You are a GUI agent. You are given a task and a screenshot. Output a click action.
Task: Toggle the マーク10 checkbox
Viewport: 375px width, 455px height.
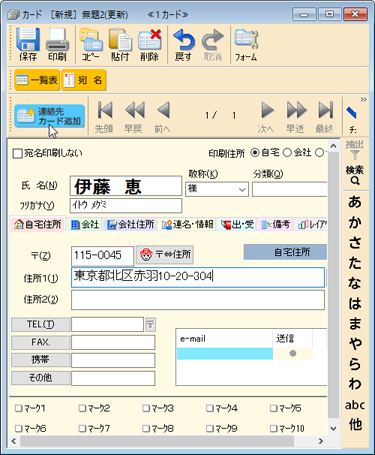click(x=273, y=428)
